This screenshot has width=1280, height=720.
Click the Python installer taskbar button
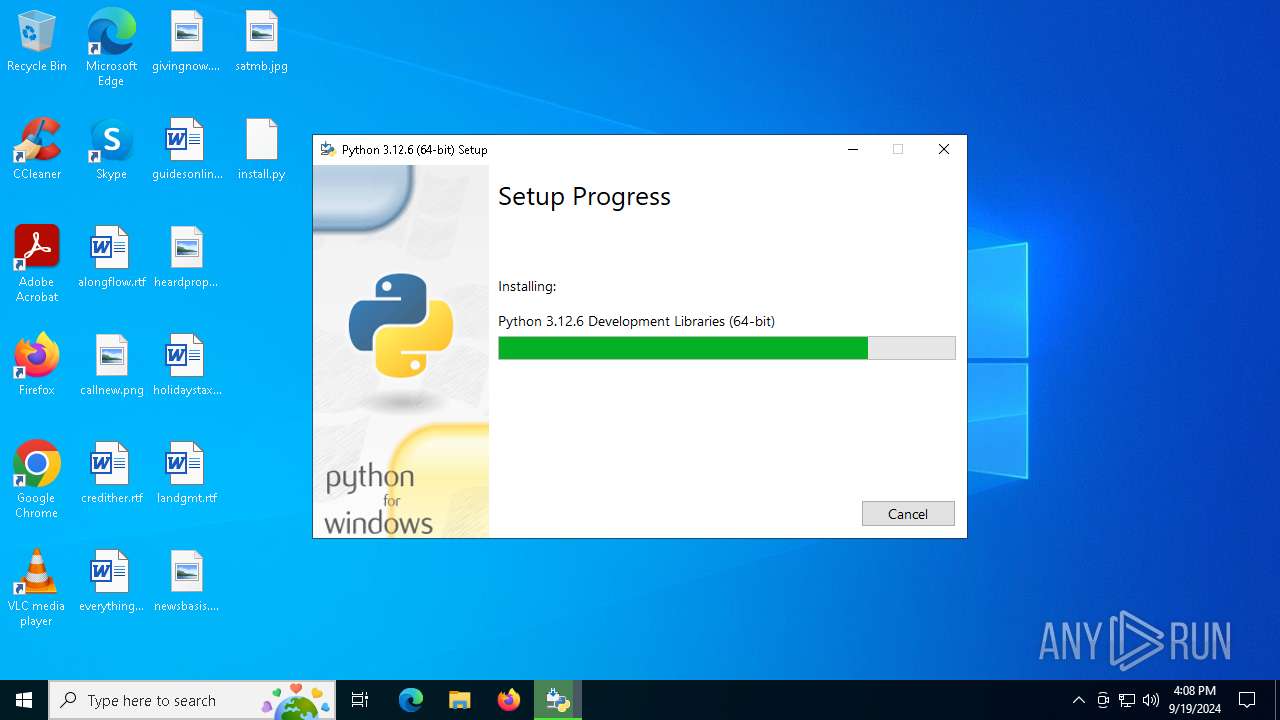pyautogui.click(x=557, y=700)
